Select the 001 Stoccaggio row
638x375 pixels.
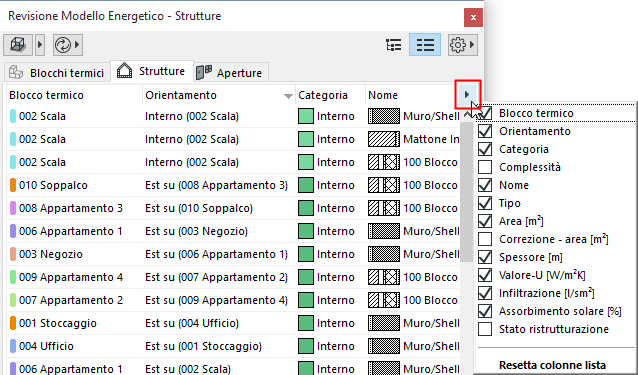tap(233, 323)
